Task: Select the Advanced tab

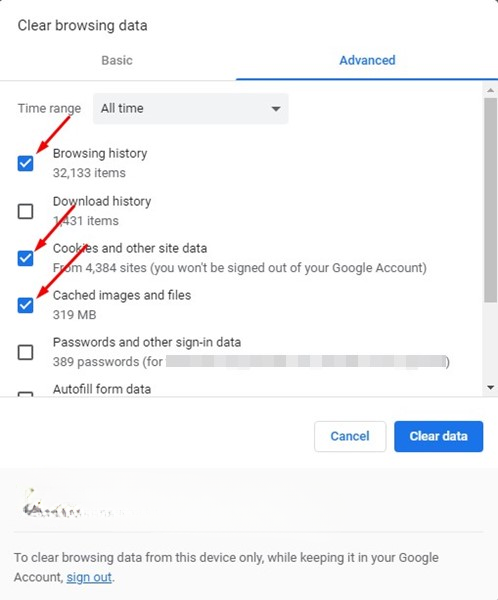Action: (x=367, y=60)
